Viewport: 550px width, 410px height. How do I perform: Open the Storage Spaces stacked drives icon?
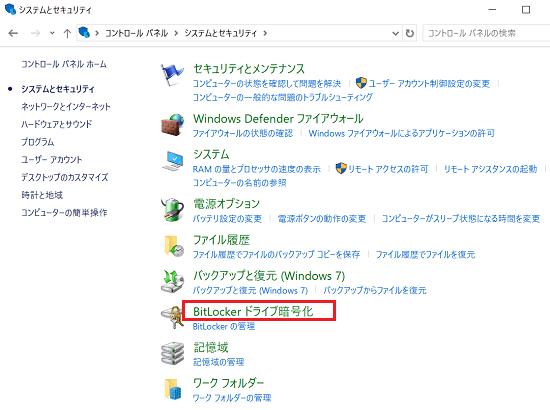pyautogui.click(x=172, y=353)
